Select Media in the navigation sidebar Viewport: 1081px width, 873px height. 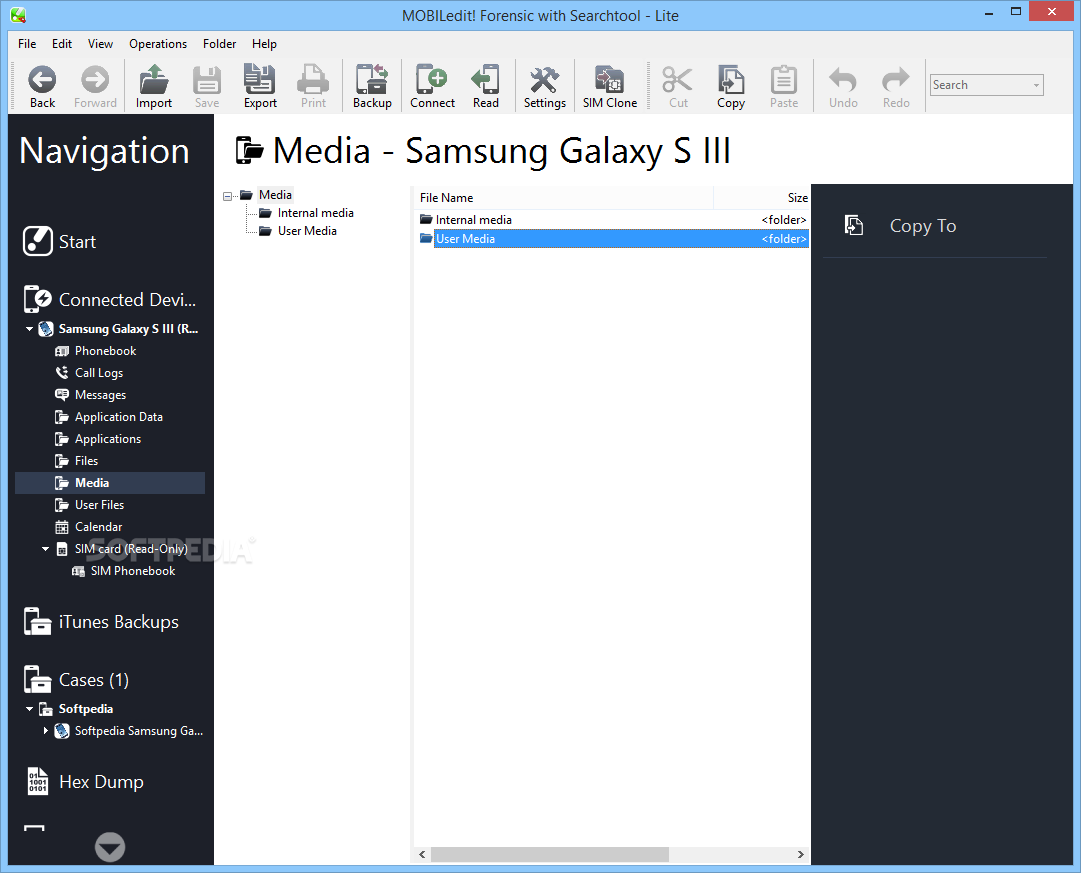point(110,483)
